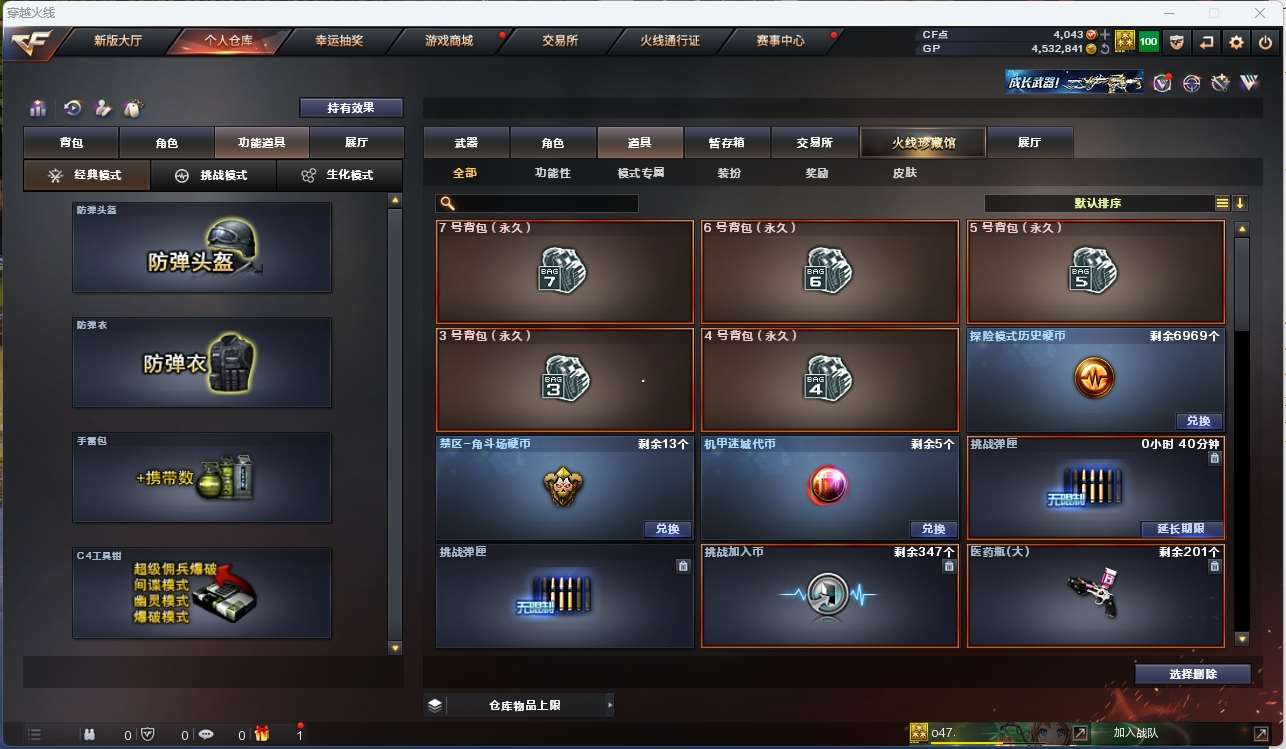Switch to the 游戏商城 top tab
This screenshot has height=749, width=1286.
pos(449,41)
